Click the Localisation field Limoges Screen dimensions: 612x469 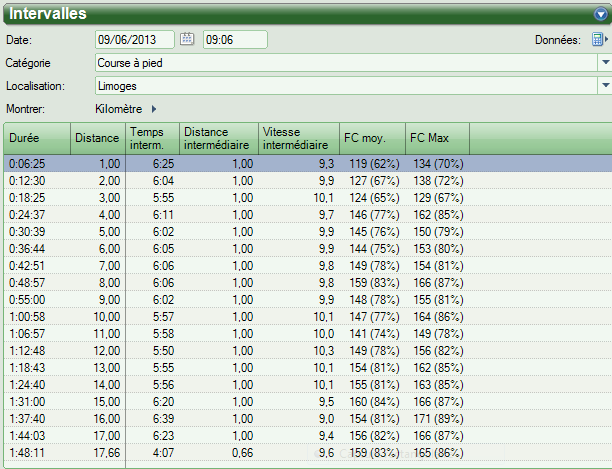(346, 85)
